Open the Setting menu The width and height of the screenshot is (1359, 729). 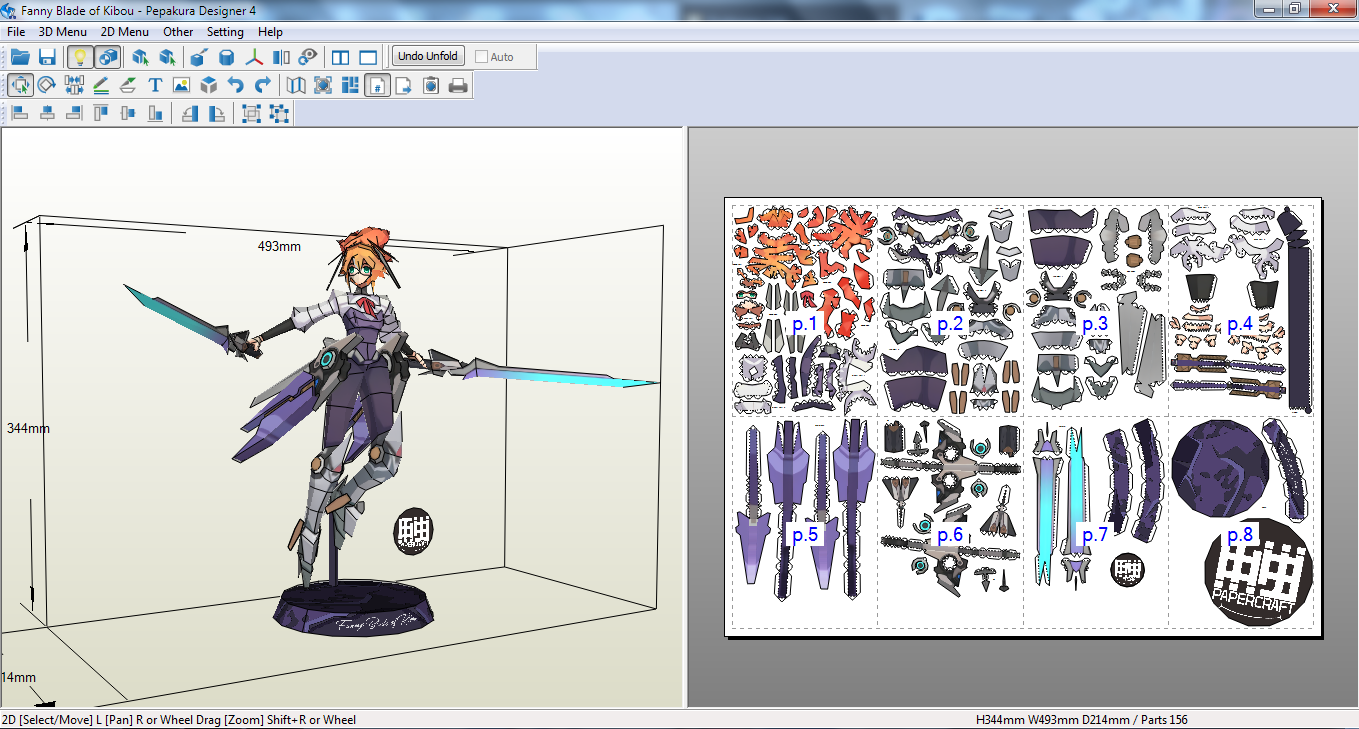tap(225, 32)
